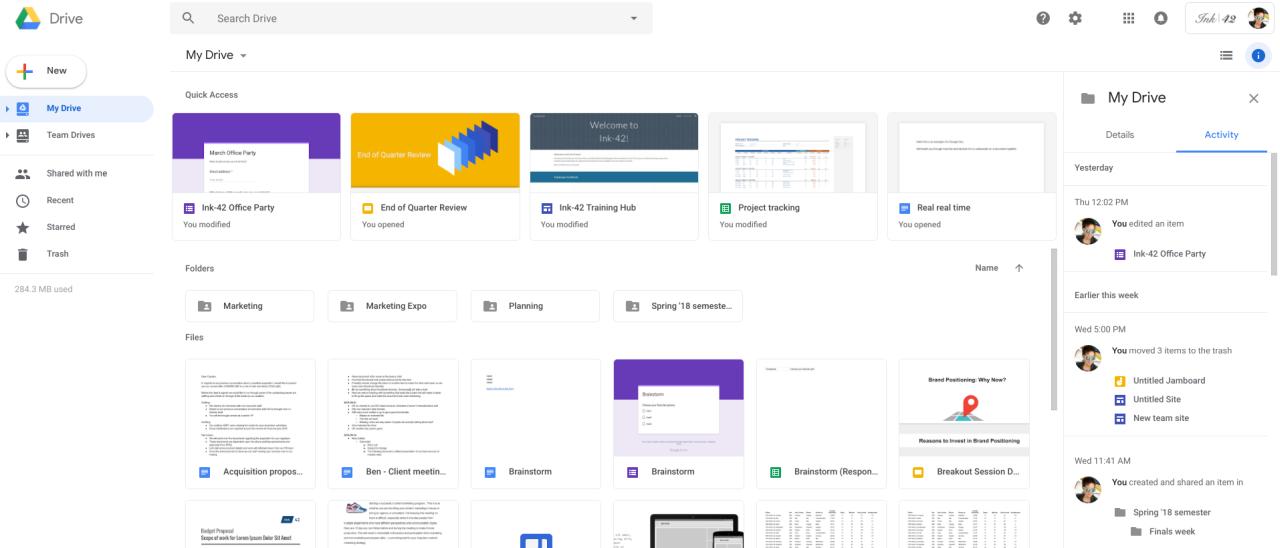This screenshot has width=1280, height=548.
Task: Open the Marketing folder
Action: click(x=250, y=306)
